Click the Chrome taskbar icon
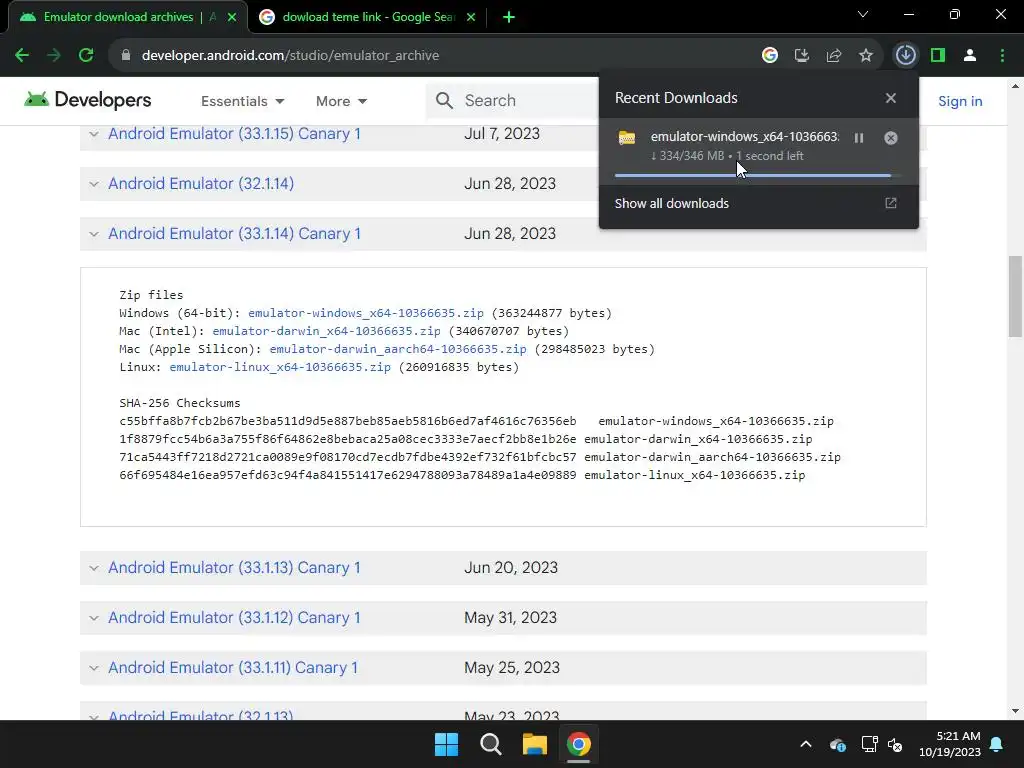1024x768 pixels. tap(579, 744)
